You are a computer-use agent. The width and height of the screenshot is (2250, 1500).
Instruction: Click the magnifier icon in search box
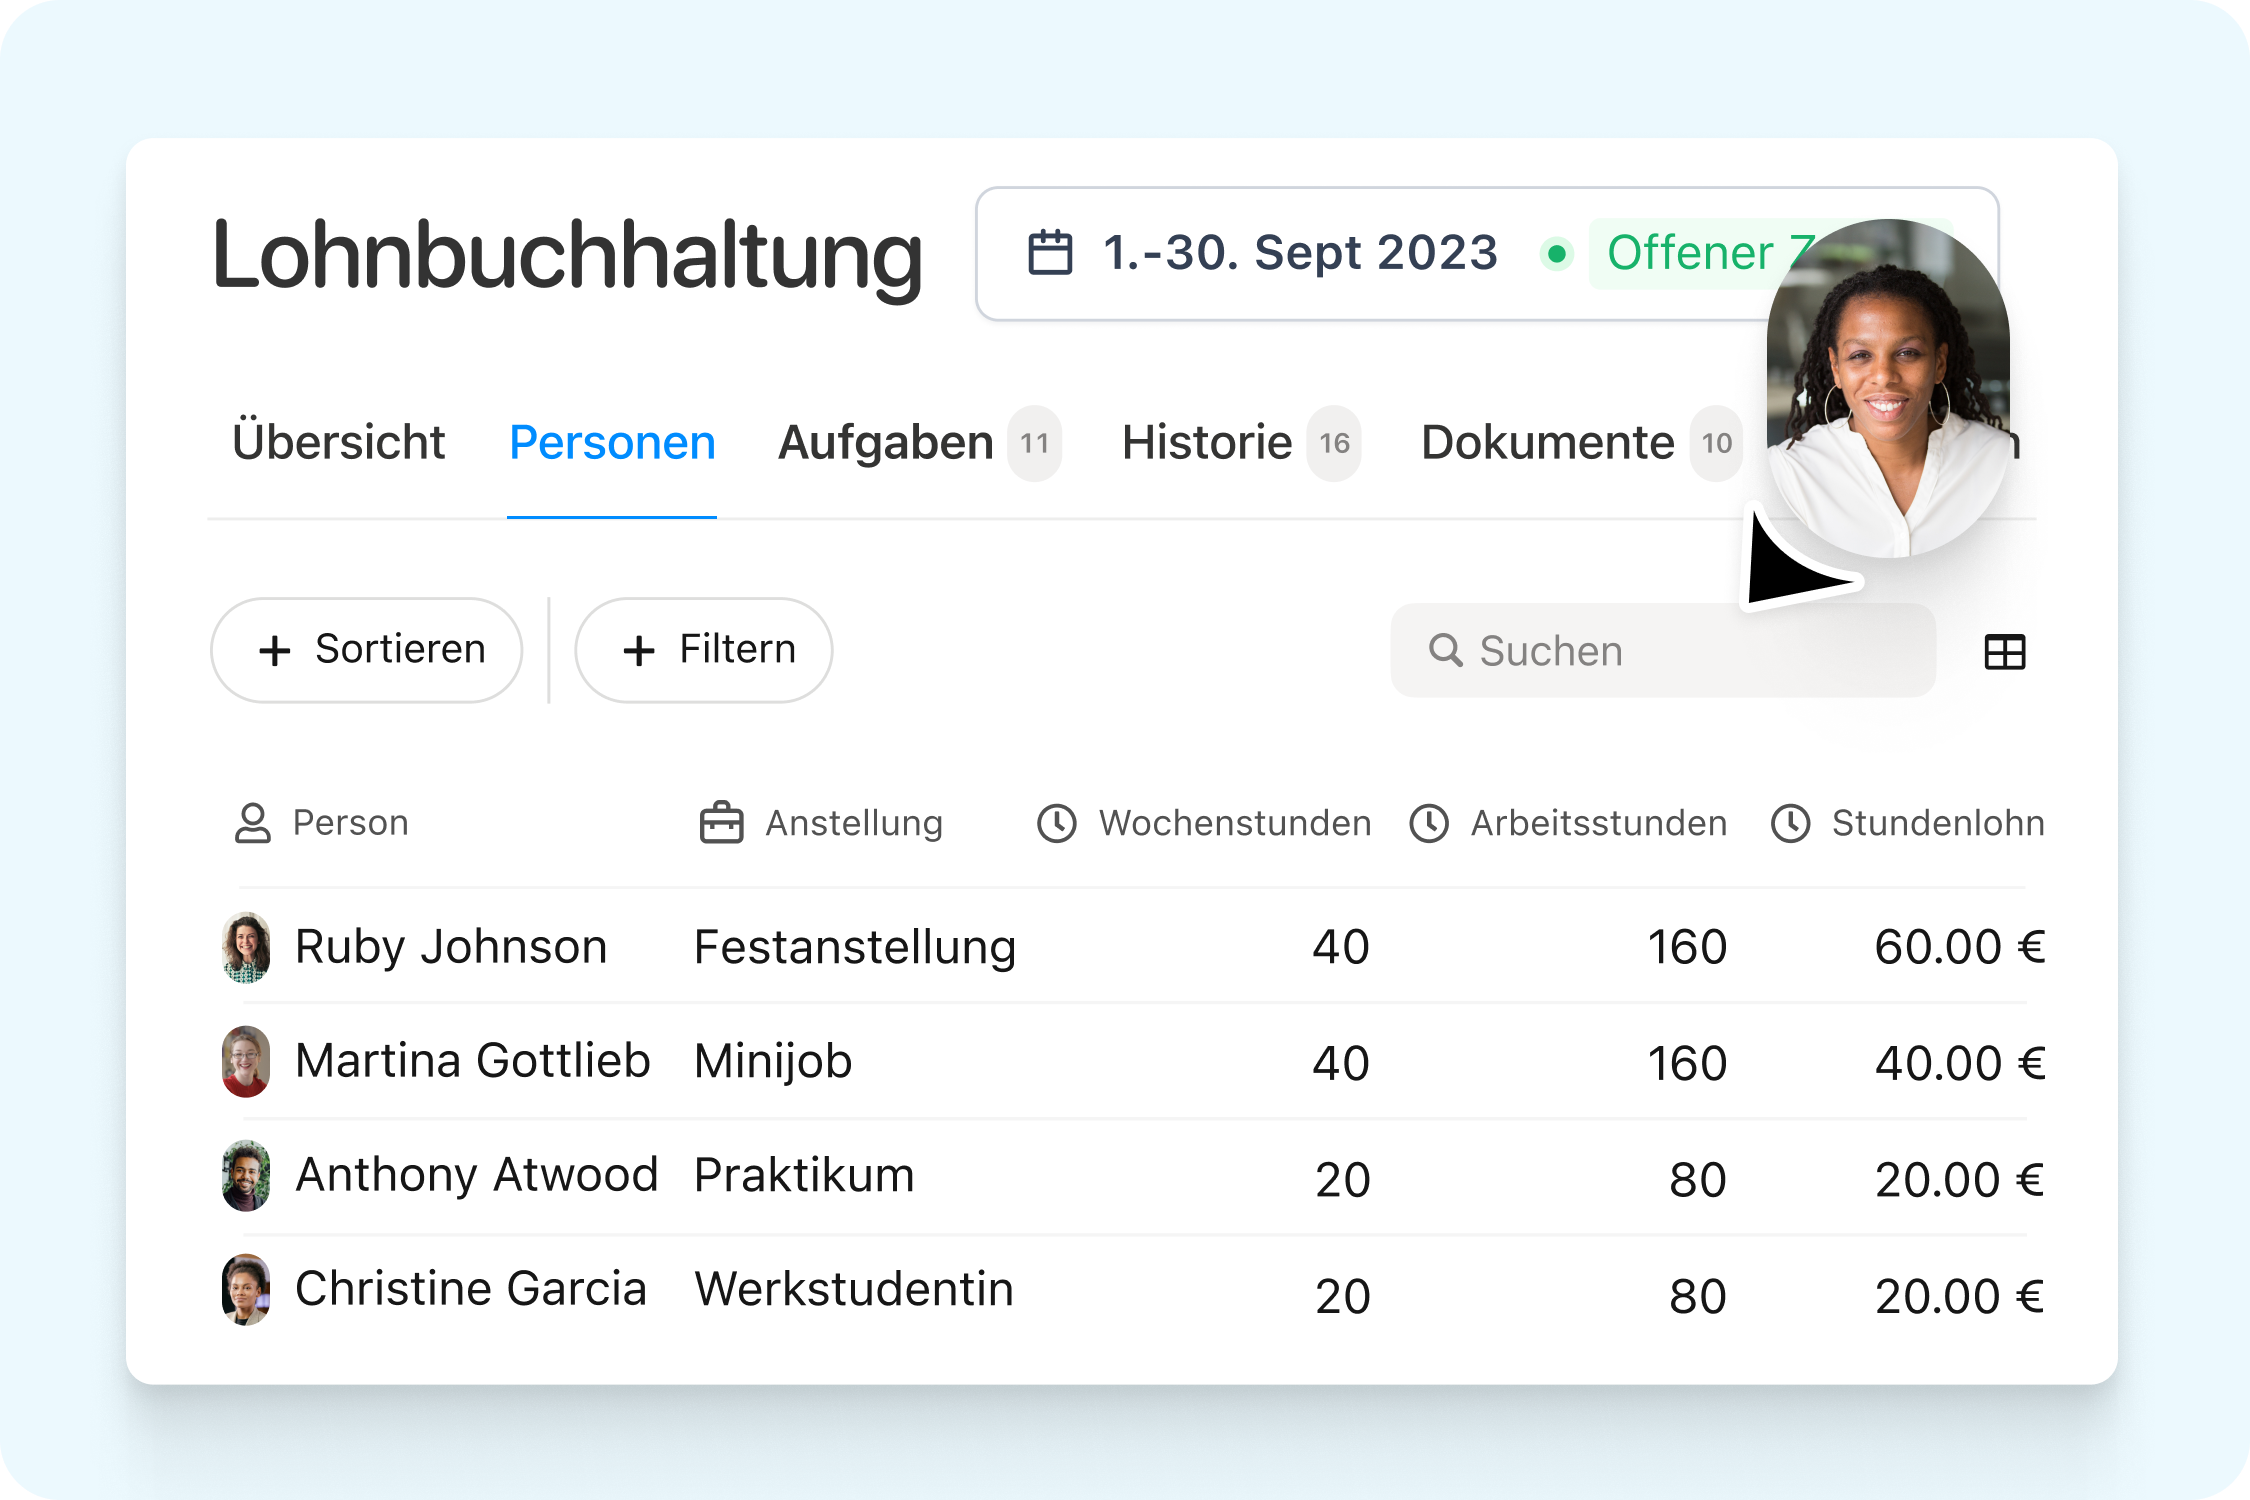pyautogui.click(x=1446, y=650)
